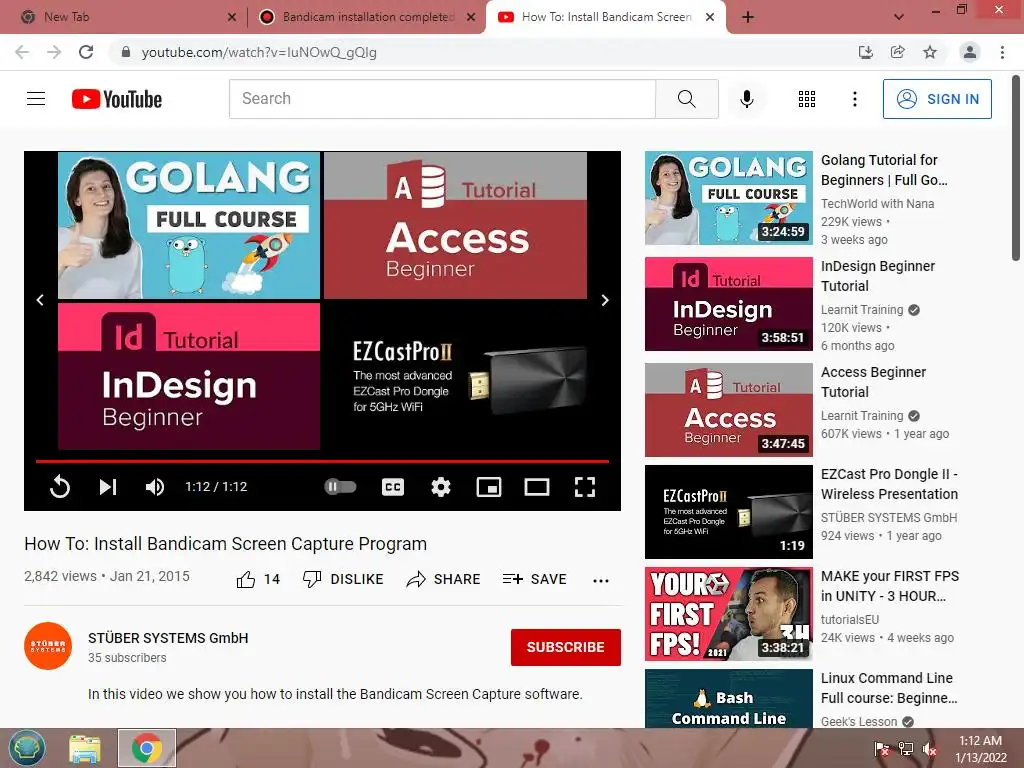
Task: Open the muted volume tray icon
Action: 929,749
